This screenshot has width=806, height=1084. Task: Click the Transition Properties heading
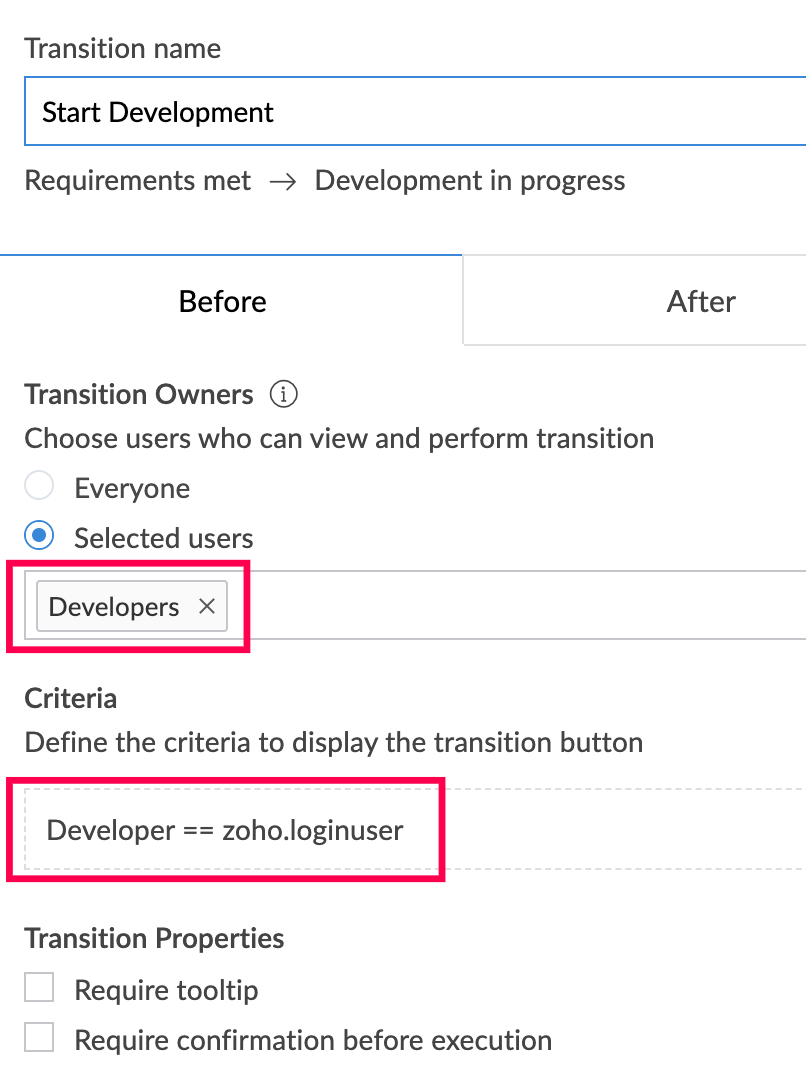(154, 939)
